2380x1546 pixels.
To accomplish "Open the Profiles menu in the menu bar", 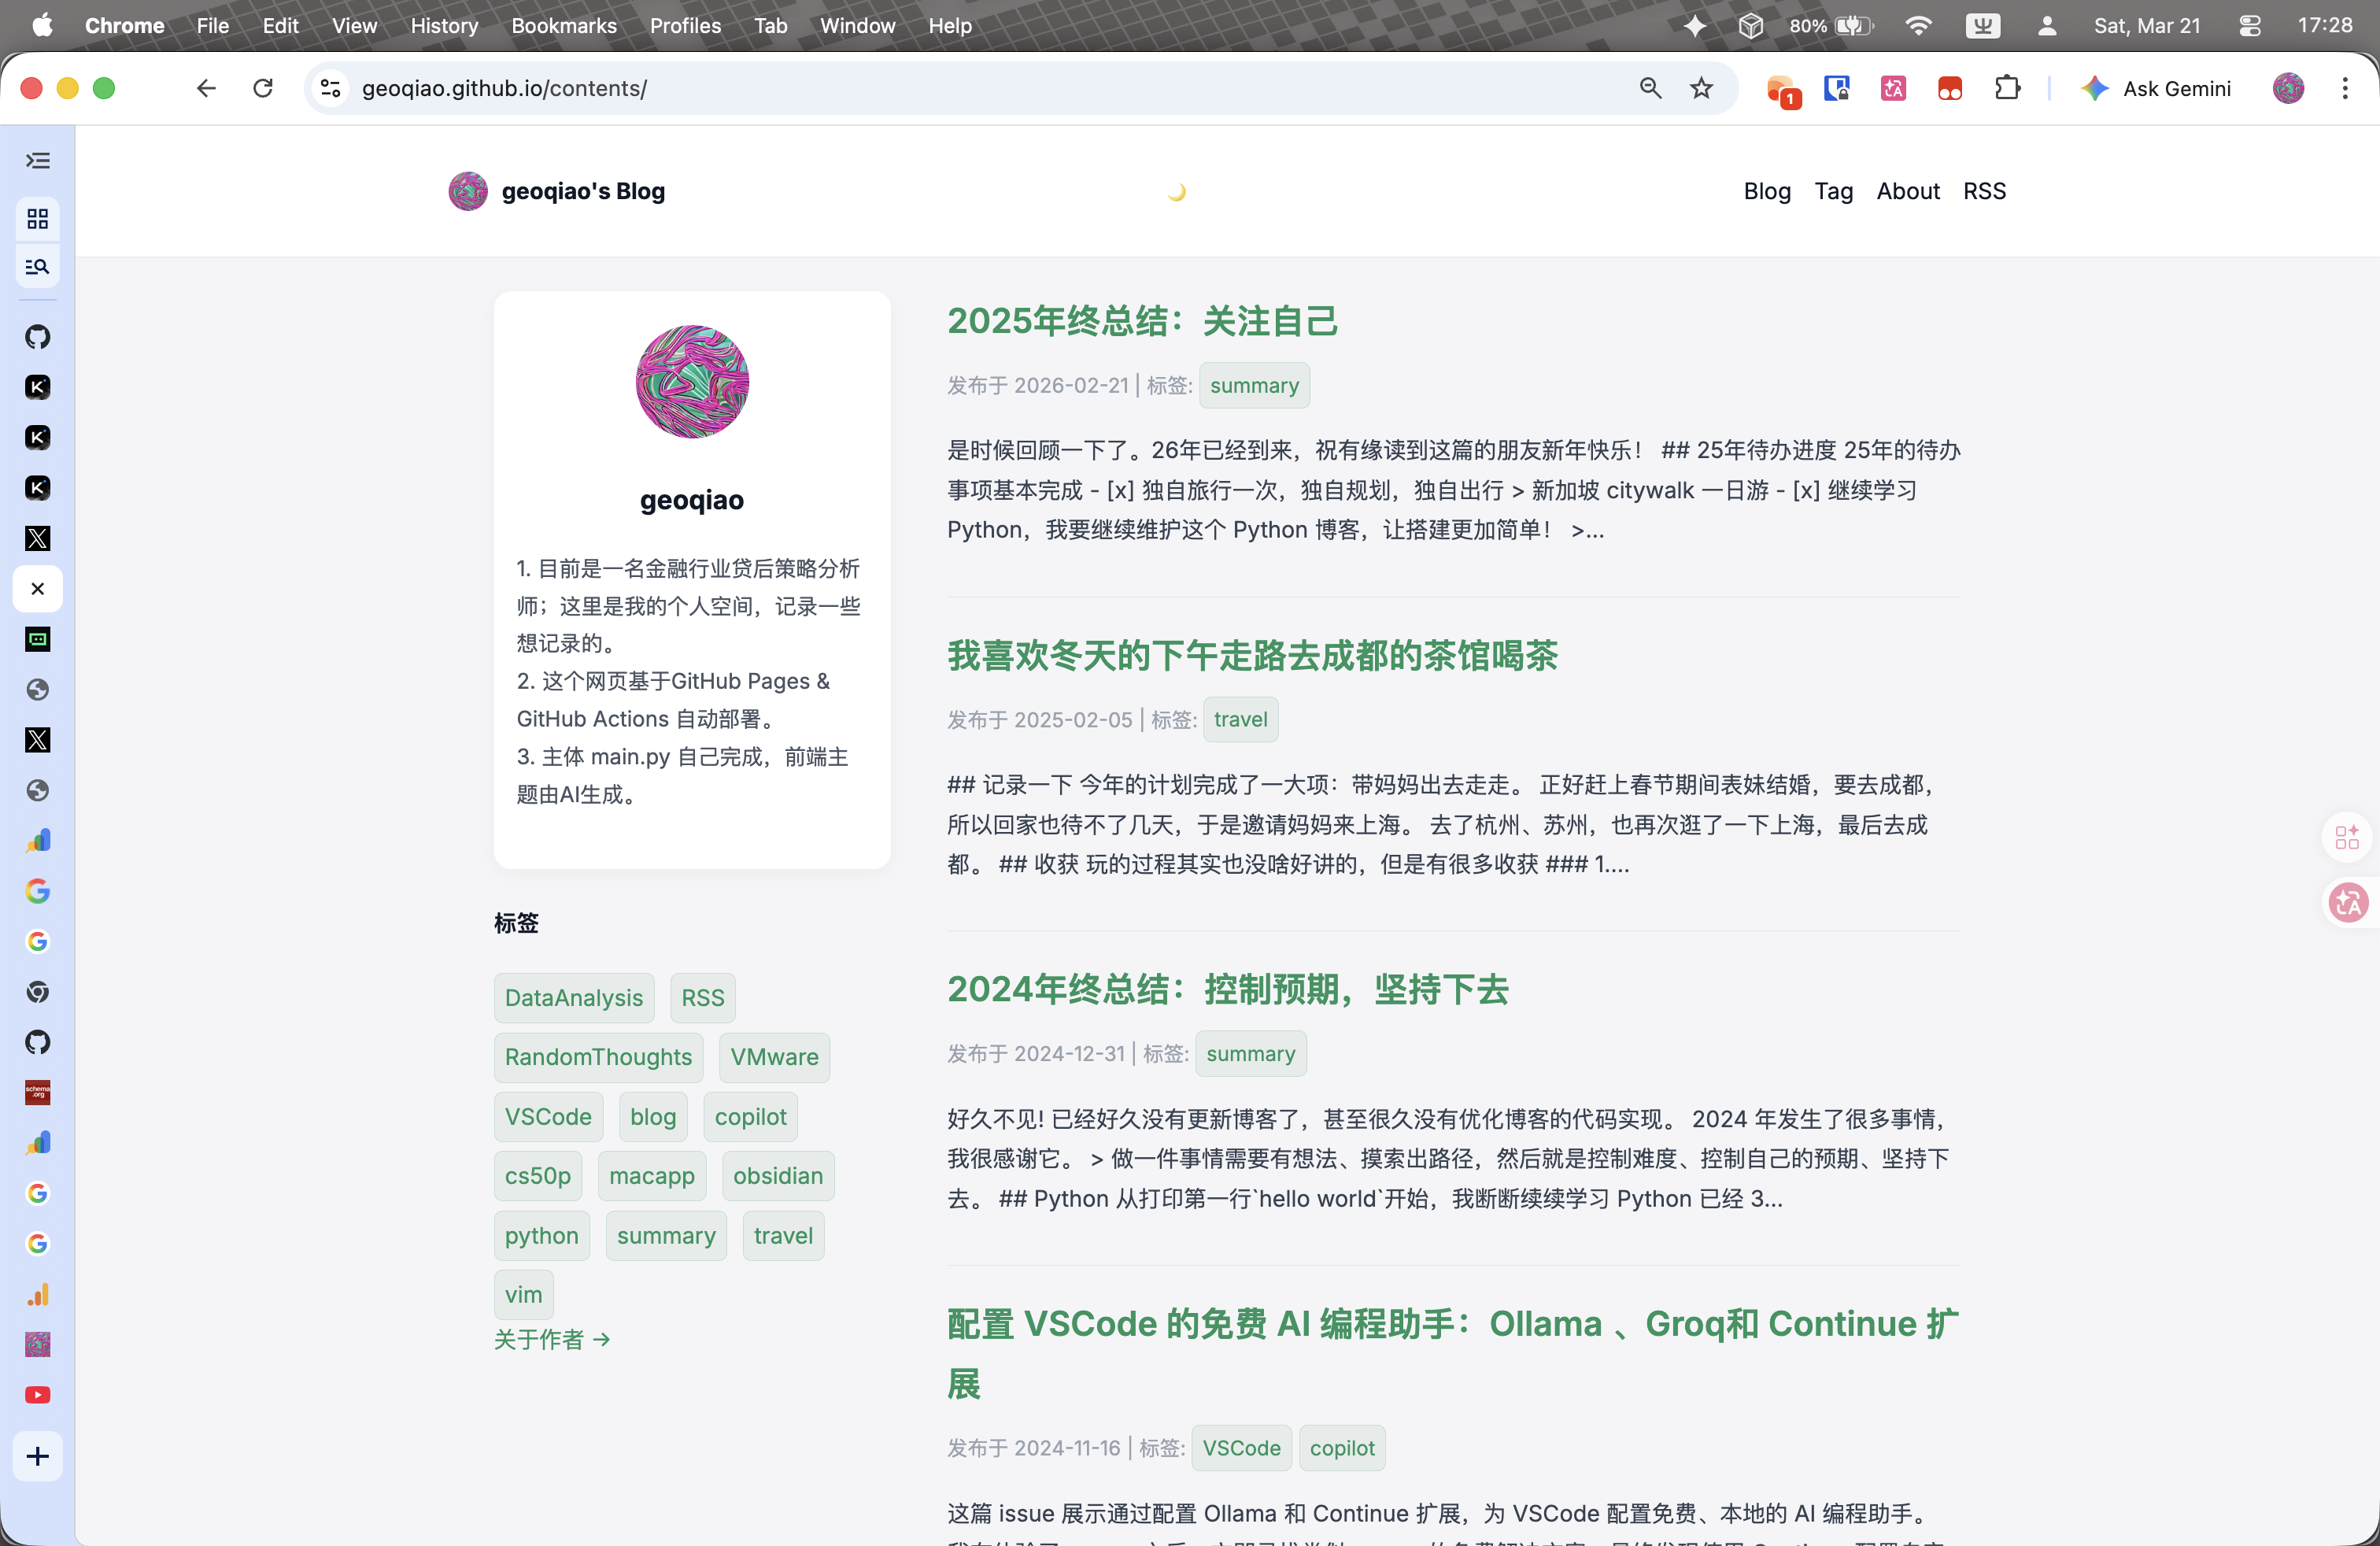I will [685, 25].
